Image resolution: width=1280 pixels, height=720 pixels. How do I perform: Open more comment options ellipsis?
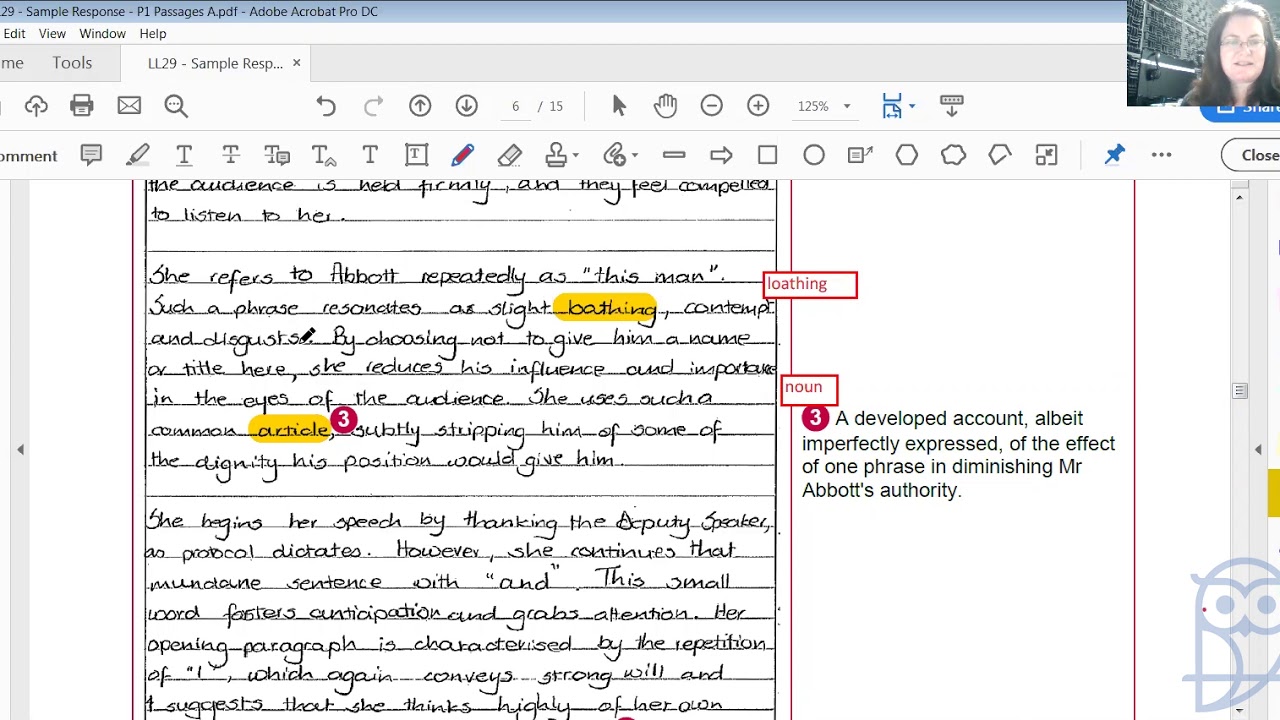[1161, 155]
